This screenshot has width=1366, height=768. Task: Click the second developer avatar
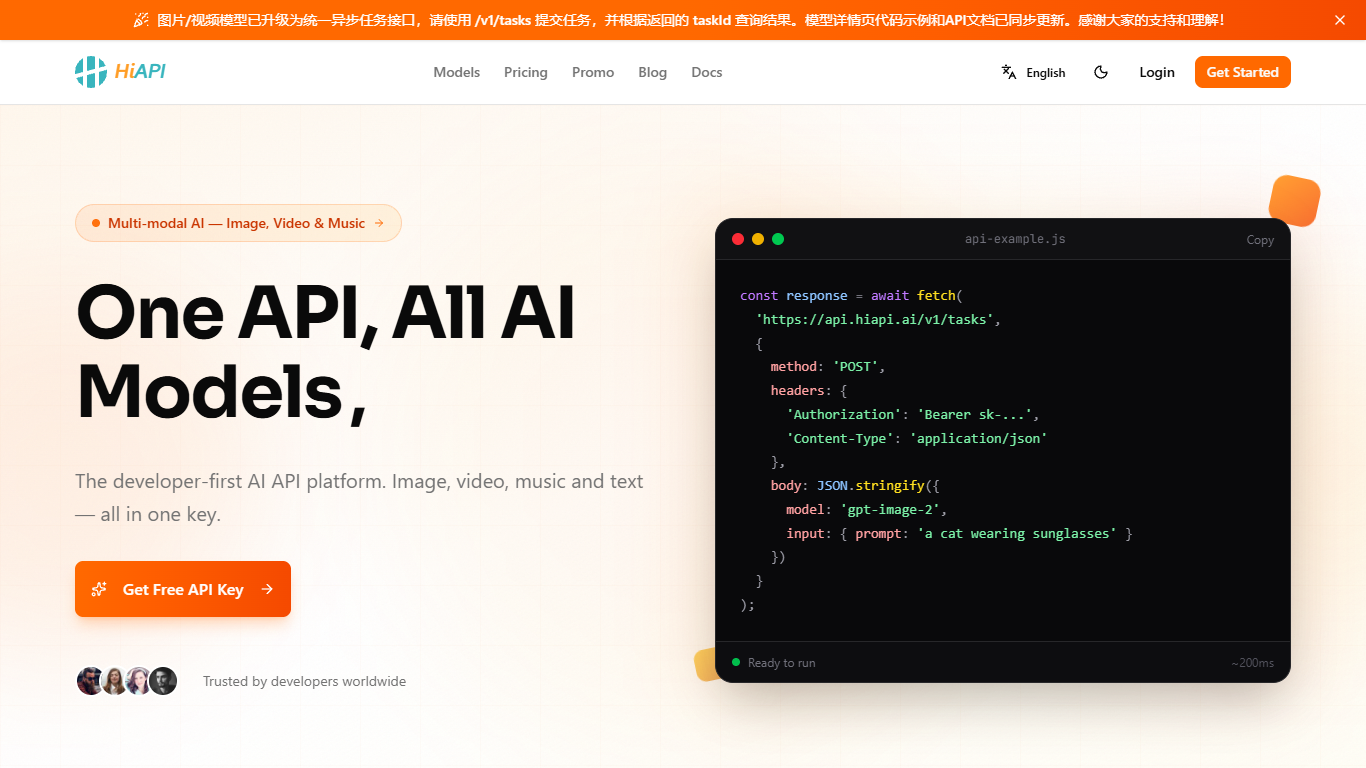114,681
